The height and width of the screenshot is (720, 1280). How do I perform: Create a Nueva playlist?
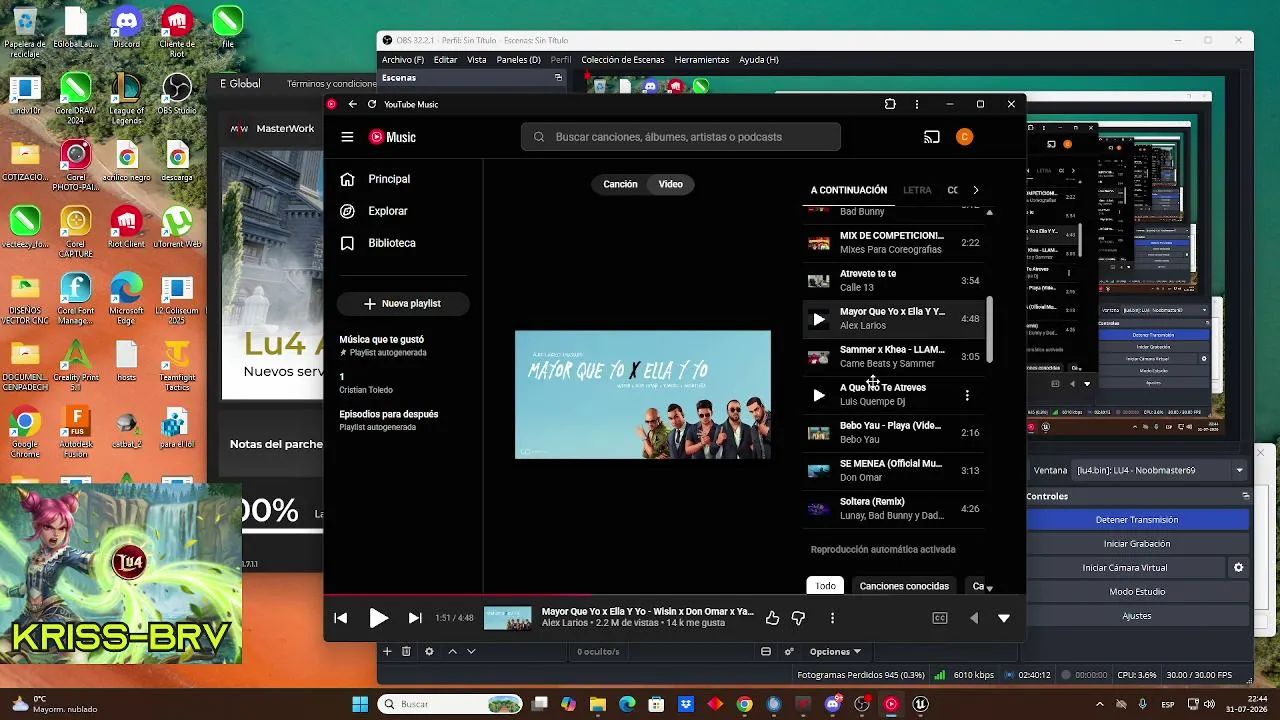click(403, 303)
